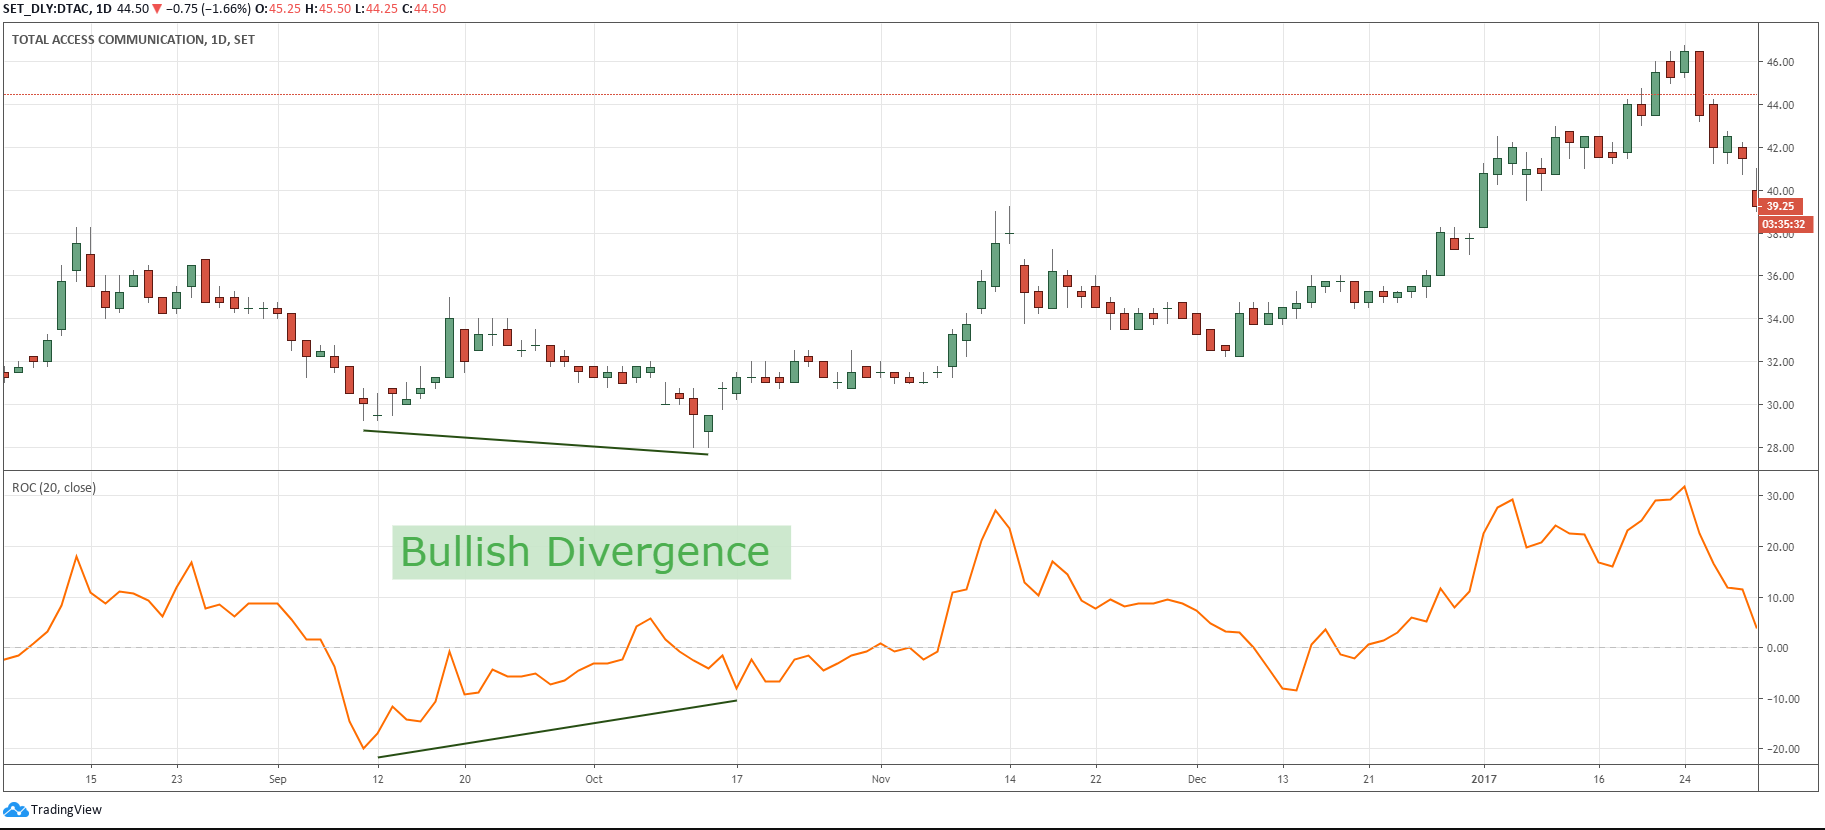
Task: Click the Nov label on the date axis
Action: pyautogui.click(x=880, y=779)
